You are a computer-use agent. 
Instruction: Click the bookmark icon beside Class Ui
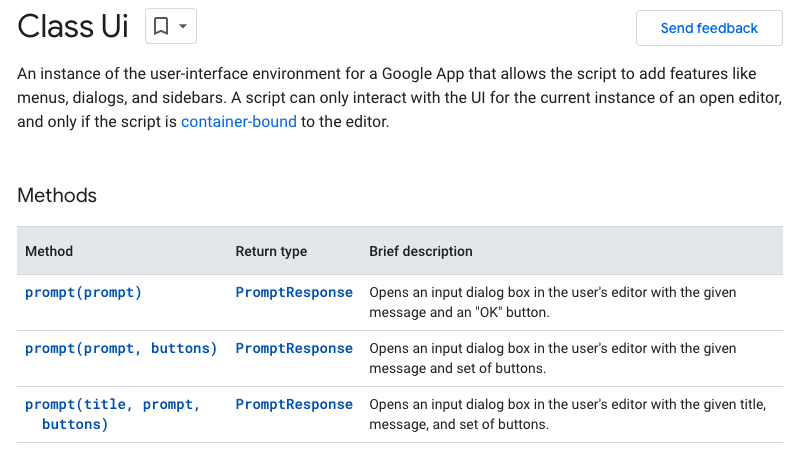[x=161, y=27]
